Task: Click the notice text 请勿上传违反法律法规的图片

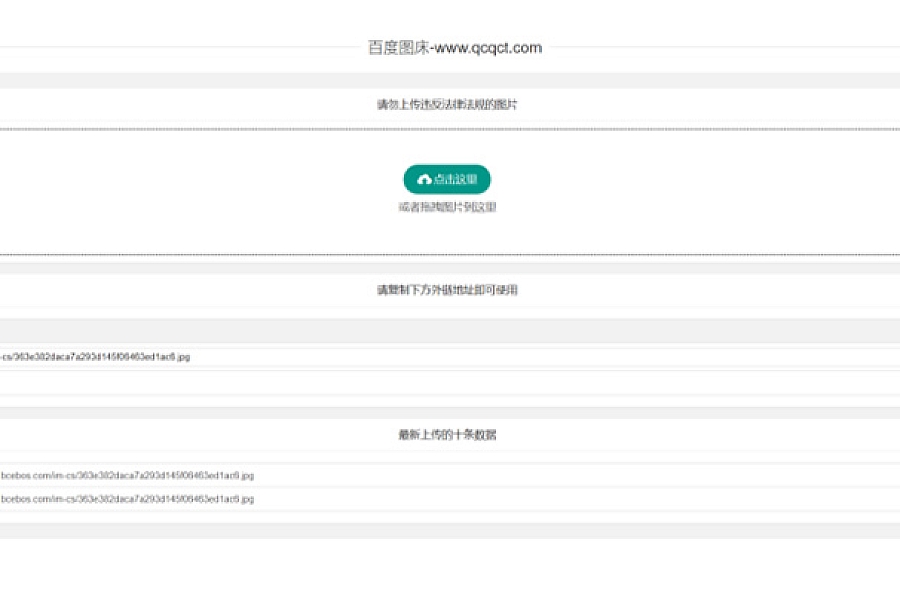Action: [x=447, y=104]
